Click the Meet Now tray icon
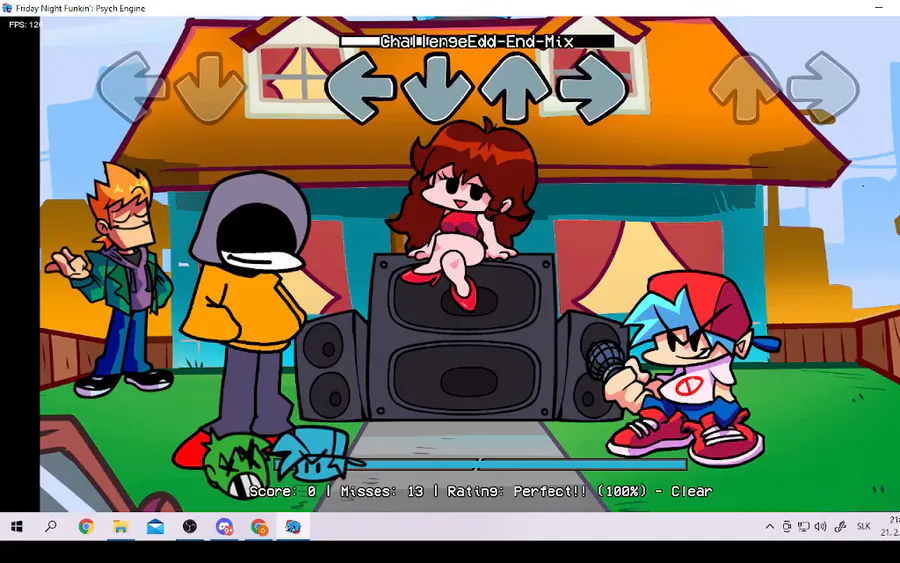The height and width of the screenshot is (563, 900). pos(786,526)
